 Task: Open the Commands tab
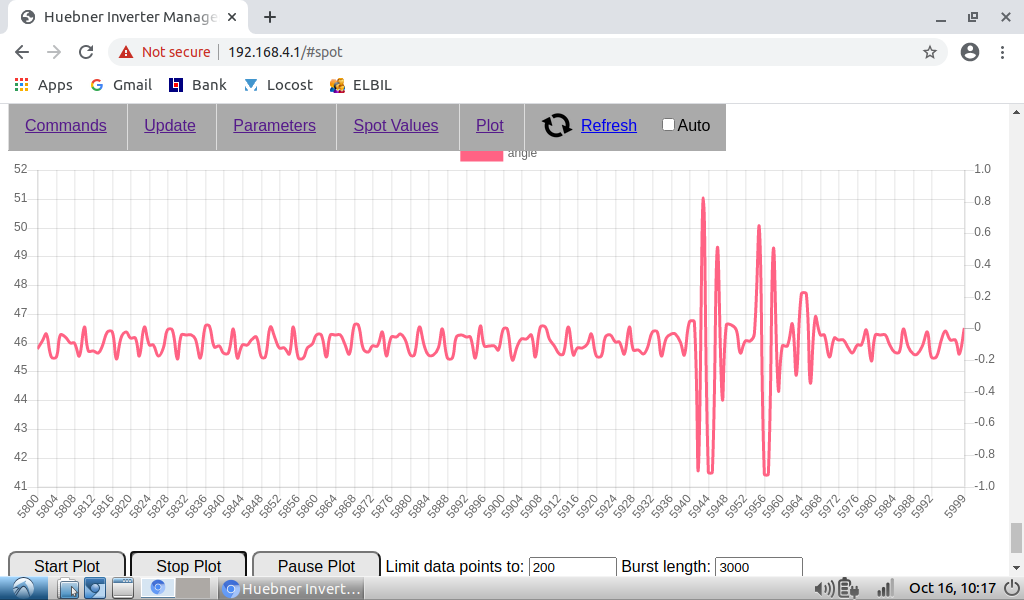[66, 125]
